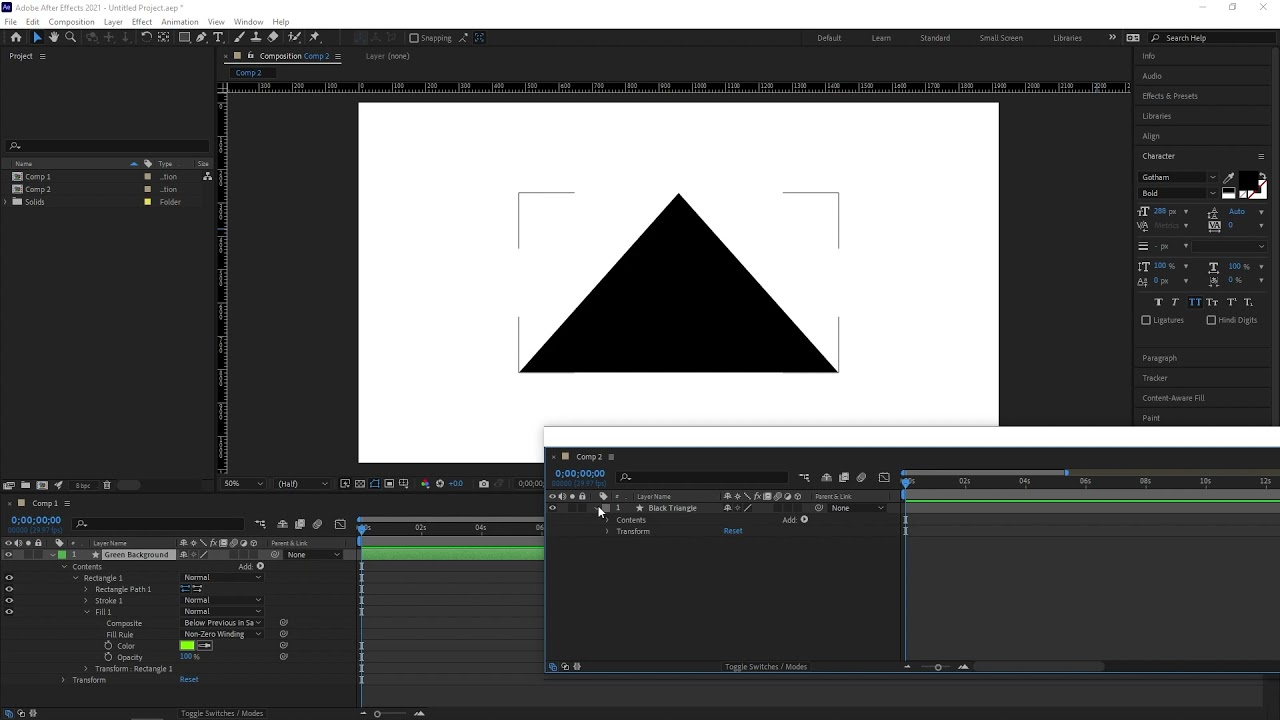
Task: Select the Brush tool
Action: pyautogui.click(x=240, y=37)
